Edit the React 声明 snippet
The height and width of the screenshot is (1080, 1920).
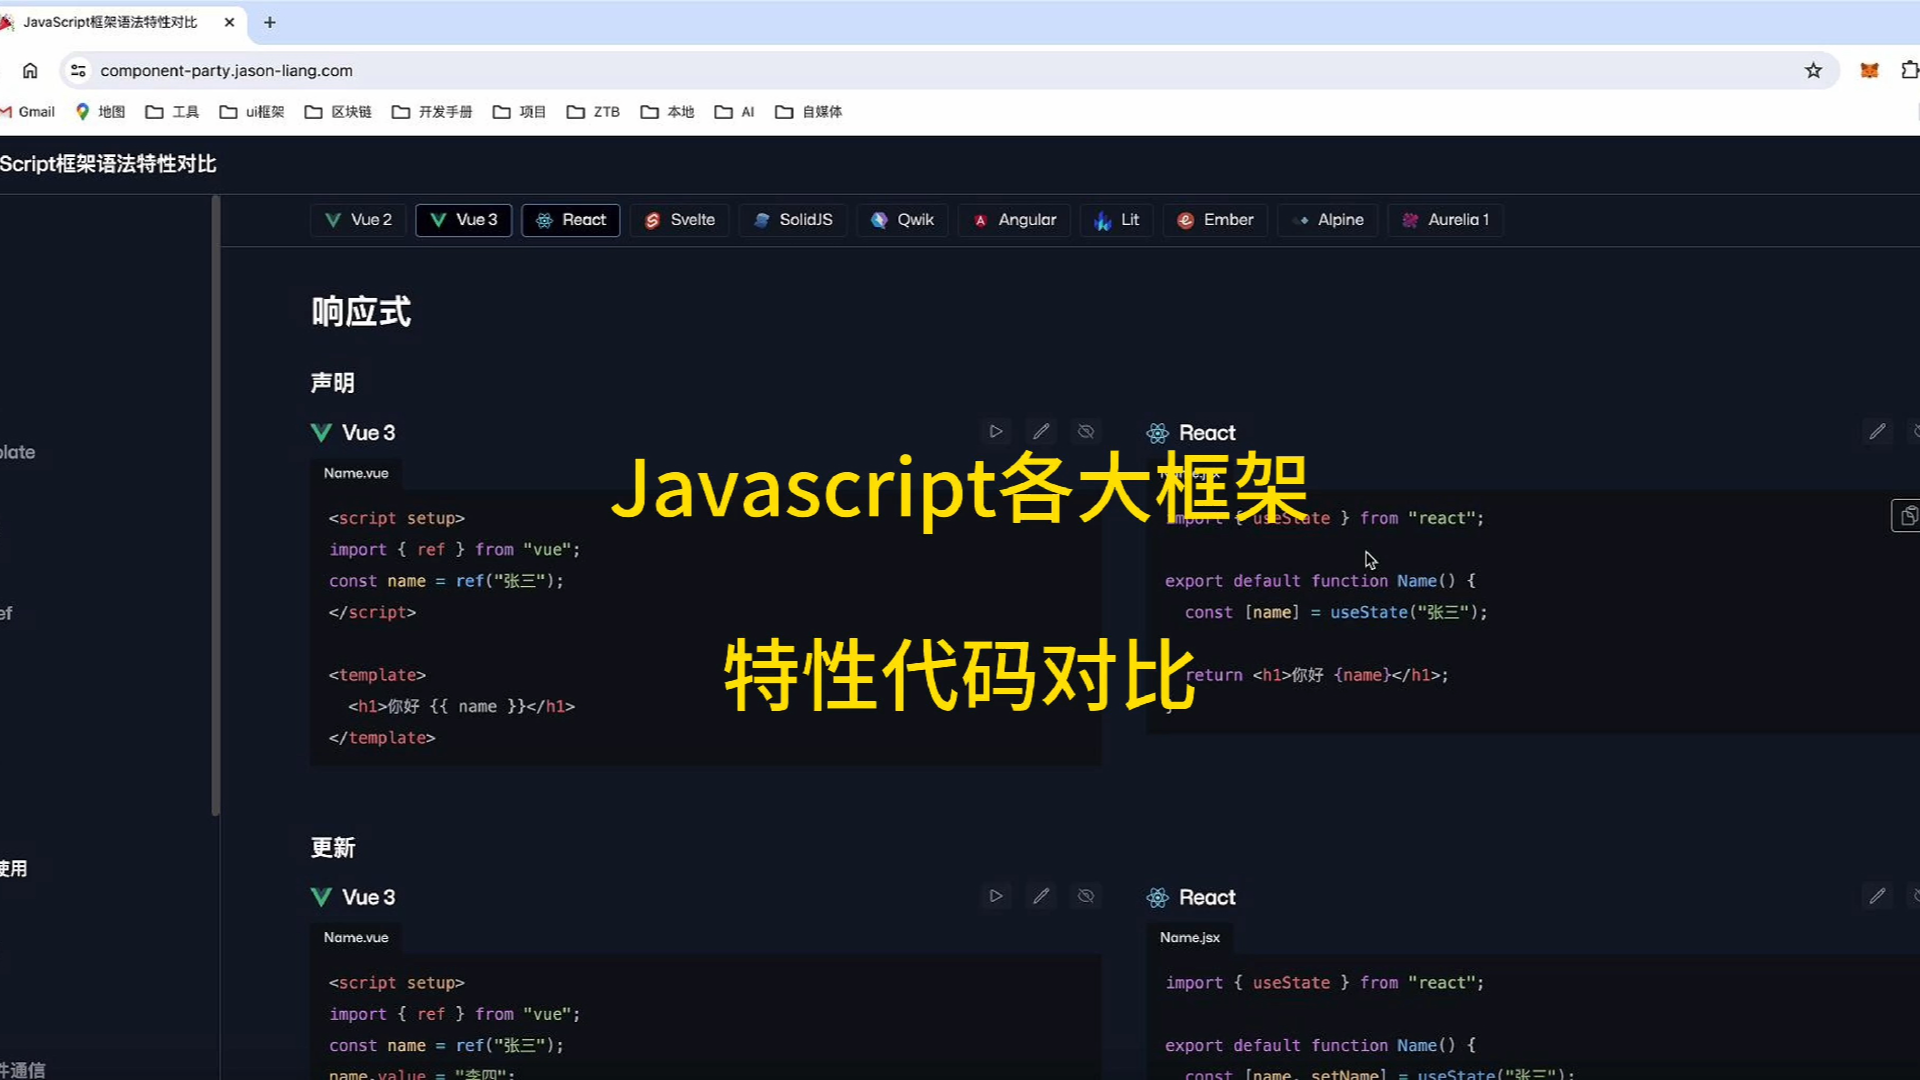point(1877,432)
